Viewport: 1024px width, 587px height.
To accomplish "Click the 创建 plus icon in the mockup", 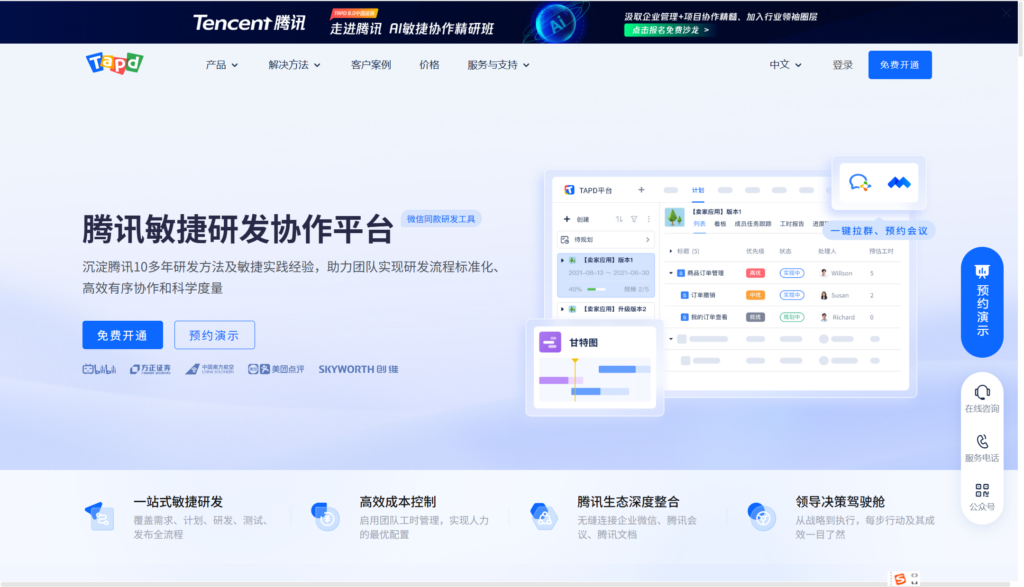I will click(566, 219).
